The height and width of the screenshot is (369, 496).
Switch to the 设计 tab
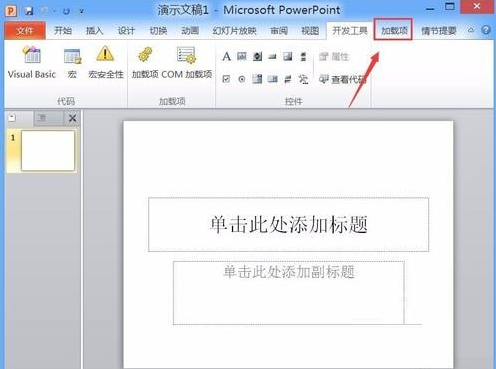(126, 31)
